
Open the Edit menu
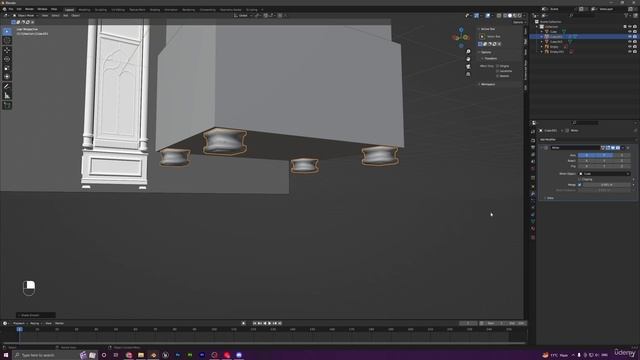click(x=19, y=9)
